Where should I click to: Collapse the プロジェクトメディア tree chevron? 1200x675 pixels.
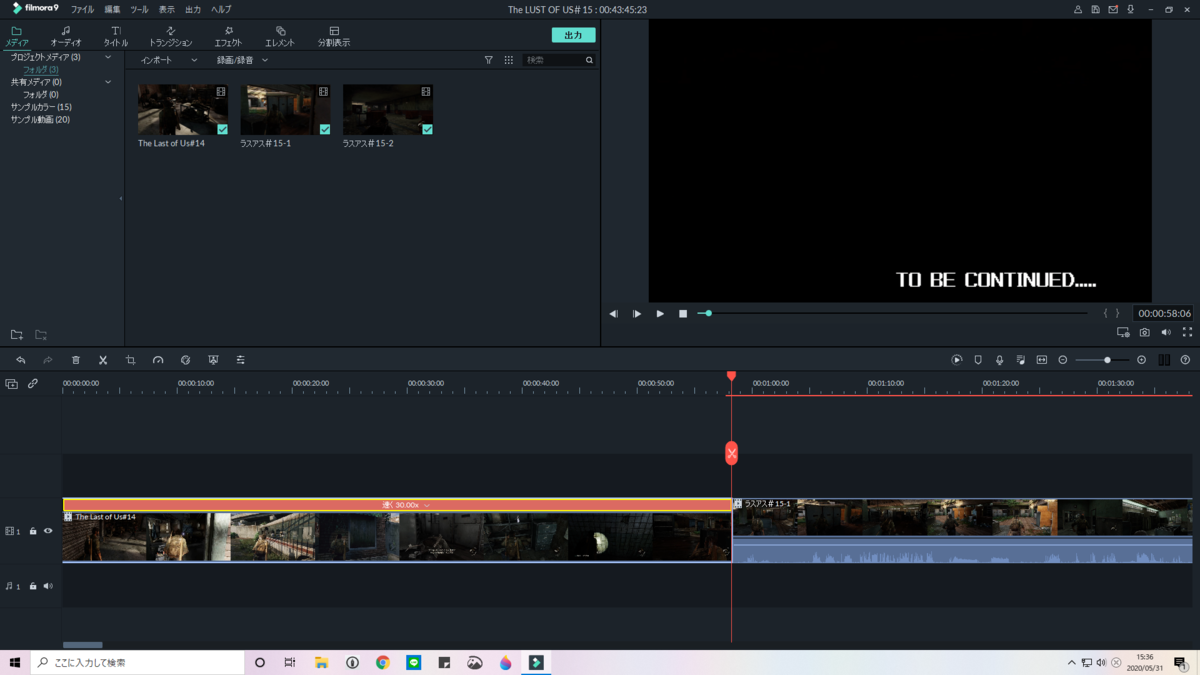(108, 57)
